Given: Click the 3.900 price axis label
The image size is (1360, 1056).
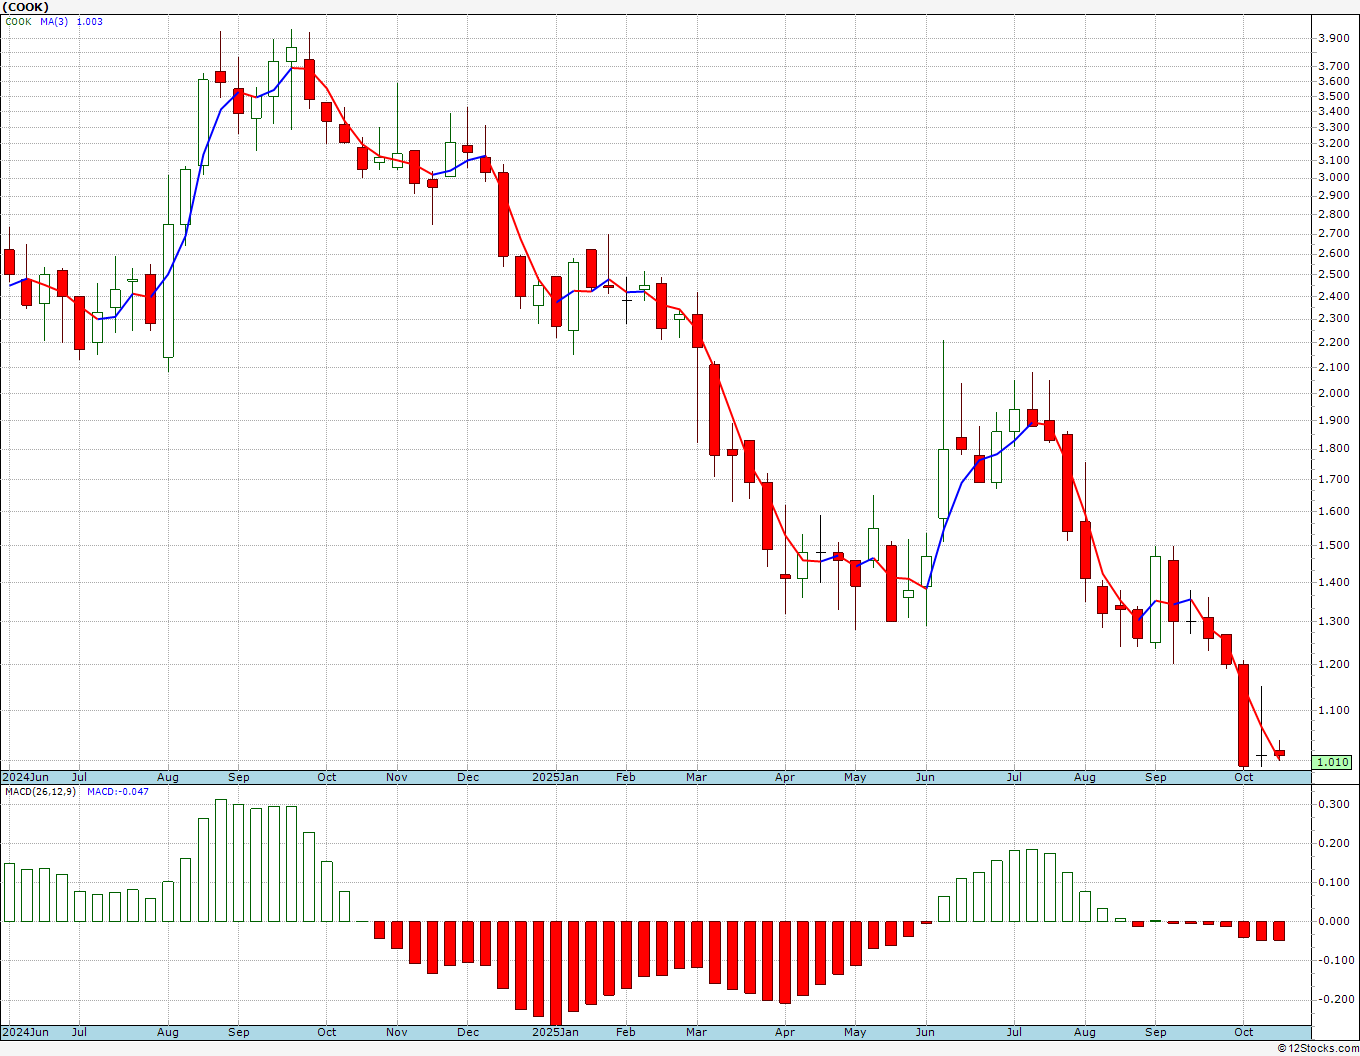Looking at the screenshot, I should (x=1333, y=38).
